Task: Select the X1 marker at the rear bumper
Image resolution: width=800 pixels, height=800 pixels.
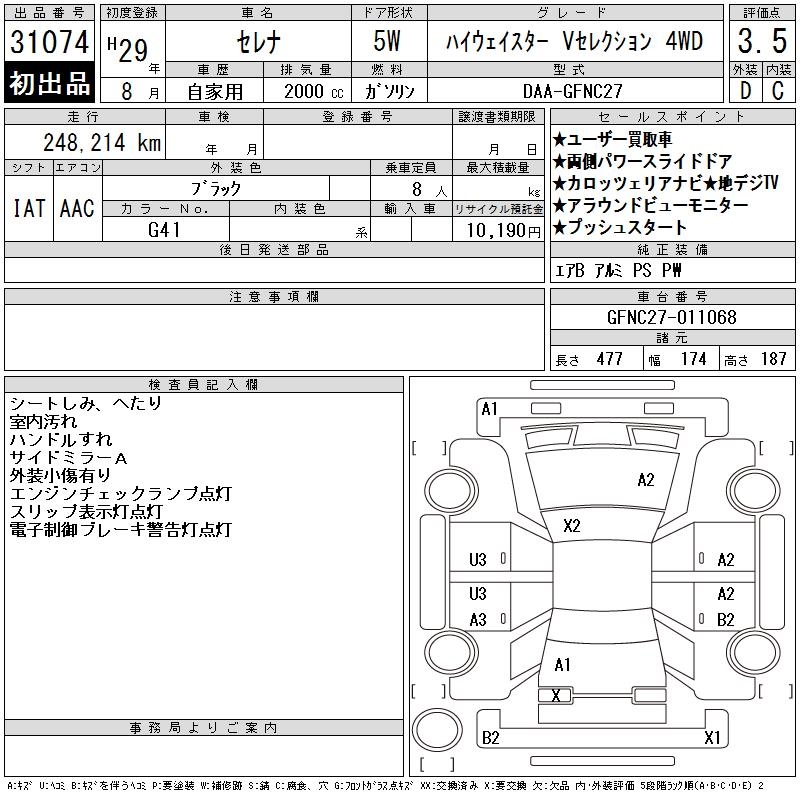Action: tap(712, 738)
